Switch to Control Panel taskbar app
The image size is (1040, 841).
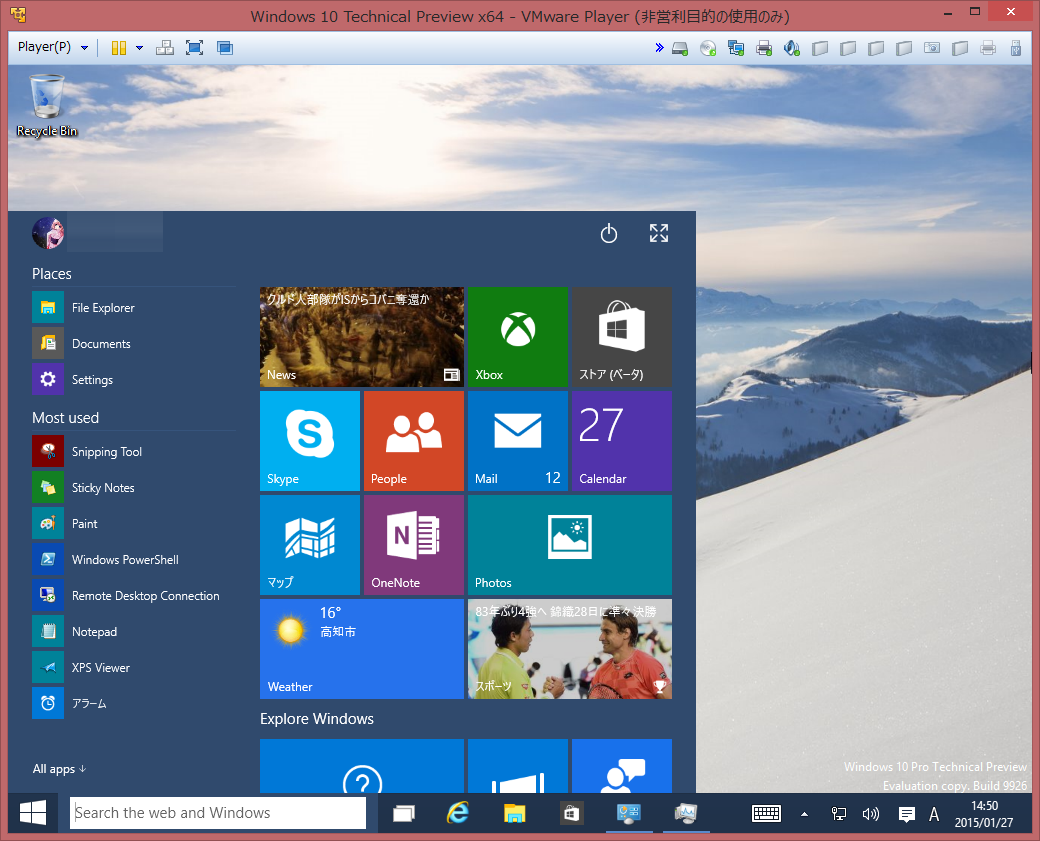click(627, 813)
